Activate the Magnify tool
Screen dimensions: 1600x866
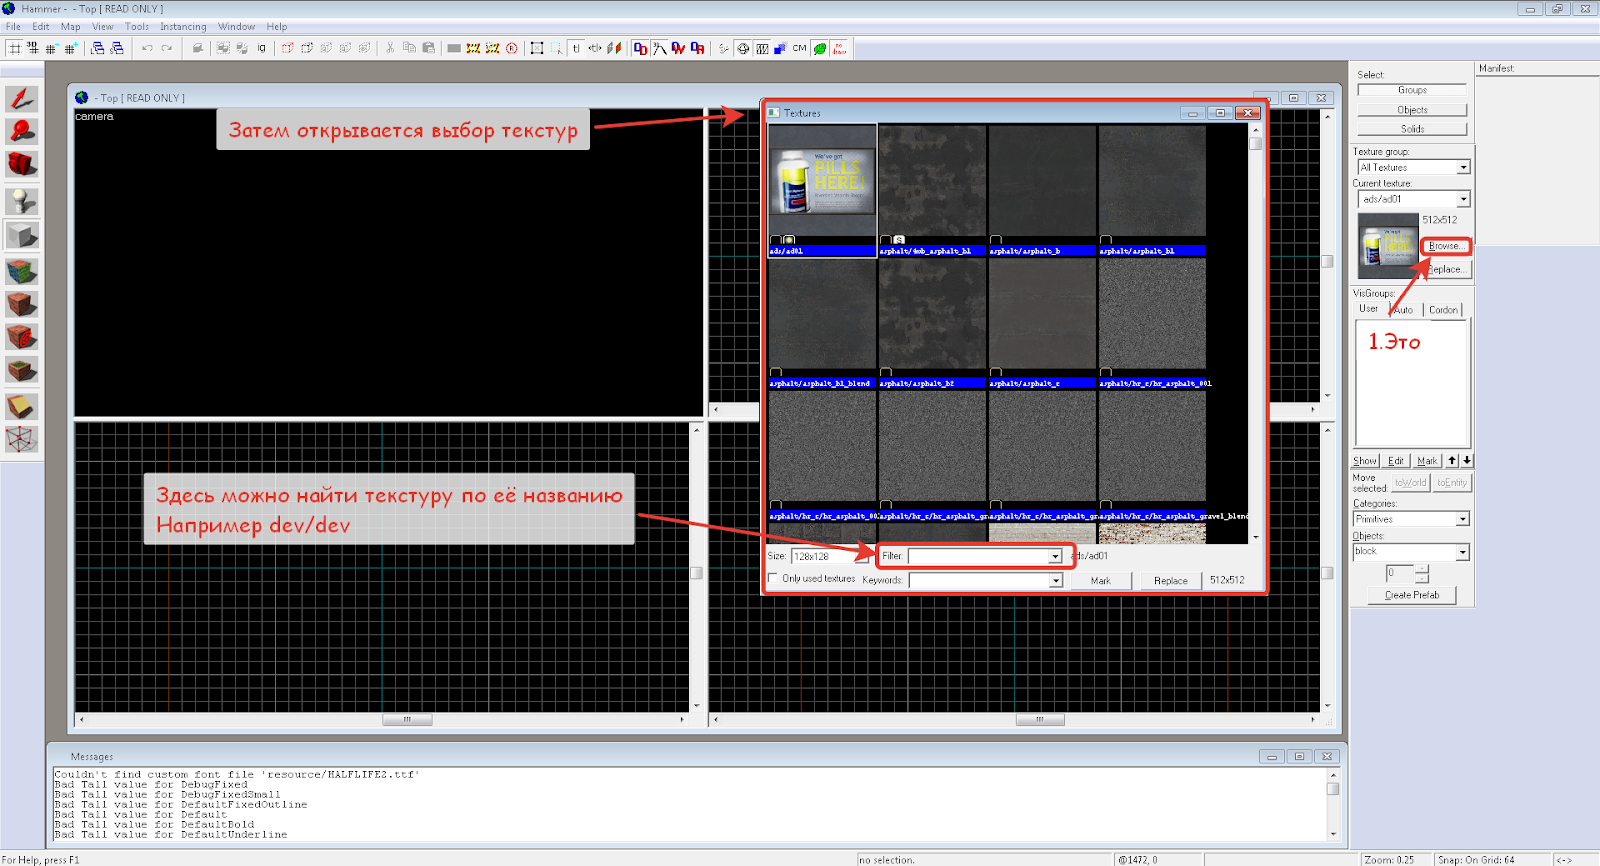pyautogui.click(x=22, y=131)
